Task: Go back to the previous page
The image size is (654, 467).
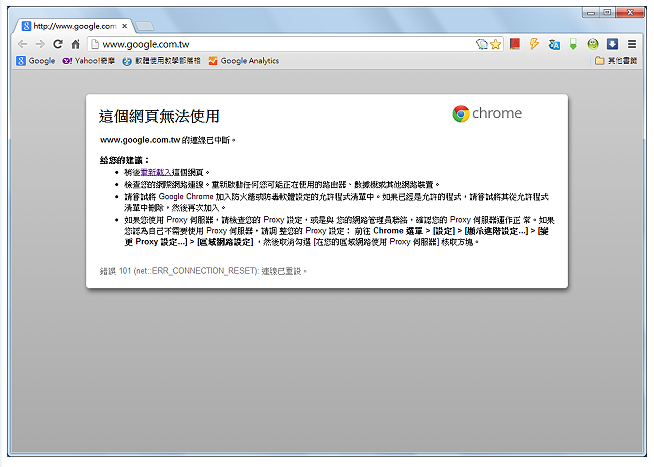Action: click(23, 44)
